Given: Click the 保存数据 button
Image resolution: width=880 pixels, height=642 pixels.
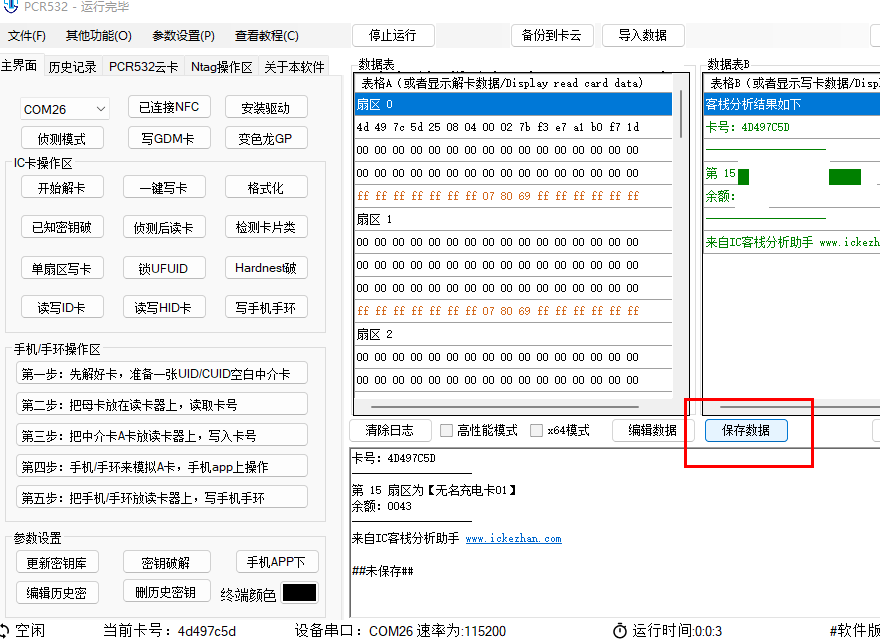Looking at the screenshot, I should point(745,430).
